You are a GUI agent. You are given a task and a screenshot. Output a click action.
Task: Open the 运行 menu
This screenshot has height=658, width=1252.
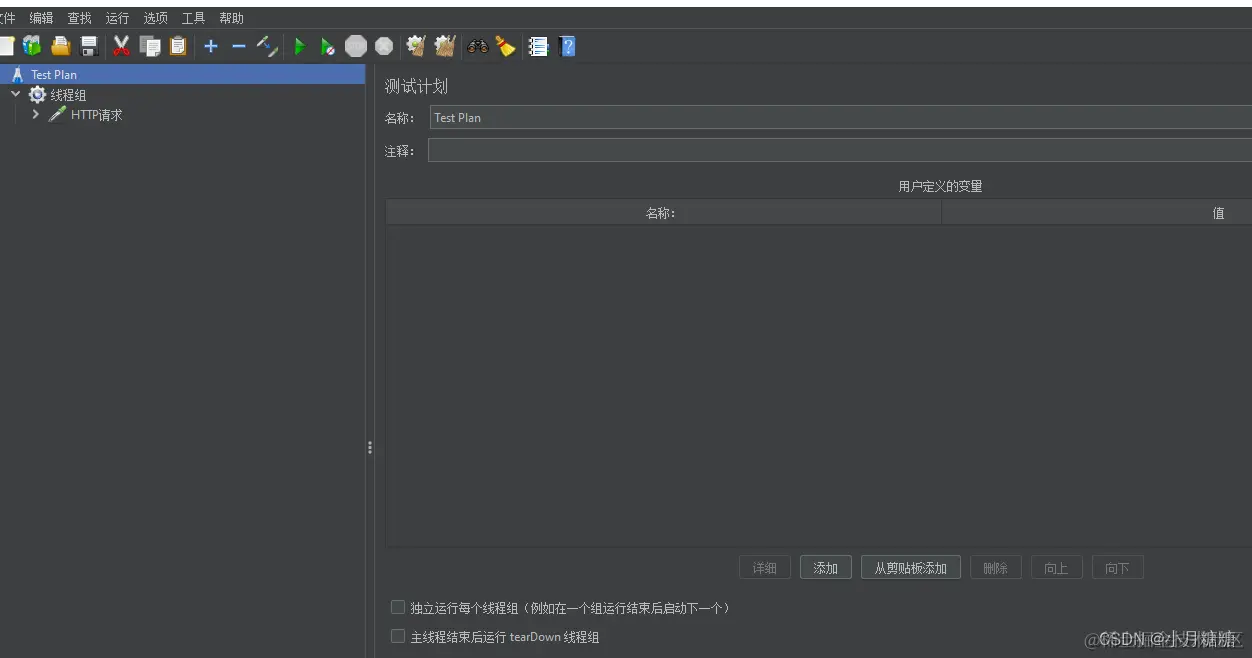click(117, 17)
